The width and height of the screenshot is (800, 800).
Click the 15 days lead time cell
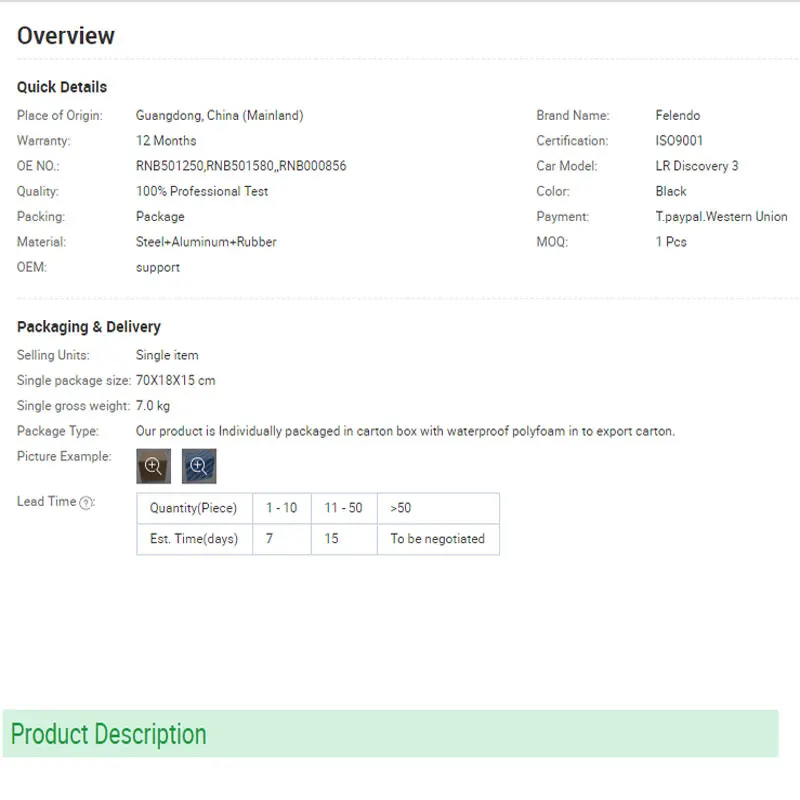pyautogui.click(x=344, y=539)
